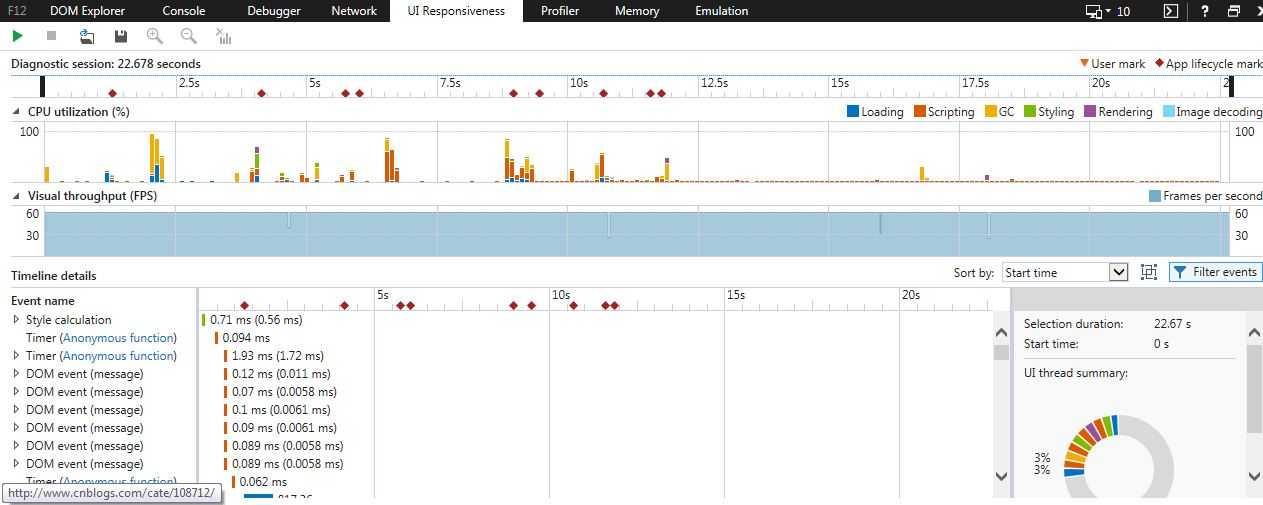Expand the DOM event (message) row with 0.12 ms

pyautogui.click(x=16, y=374)
